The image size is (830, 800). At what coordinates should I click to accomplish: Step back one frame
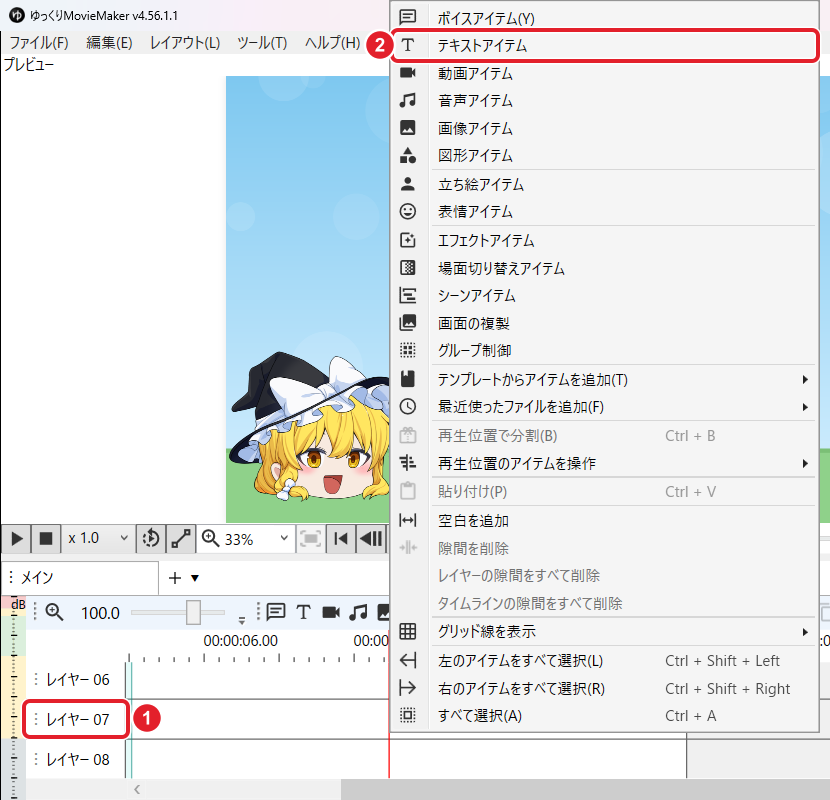[371, 539]
